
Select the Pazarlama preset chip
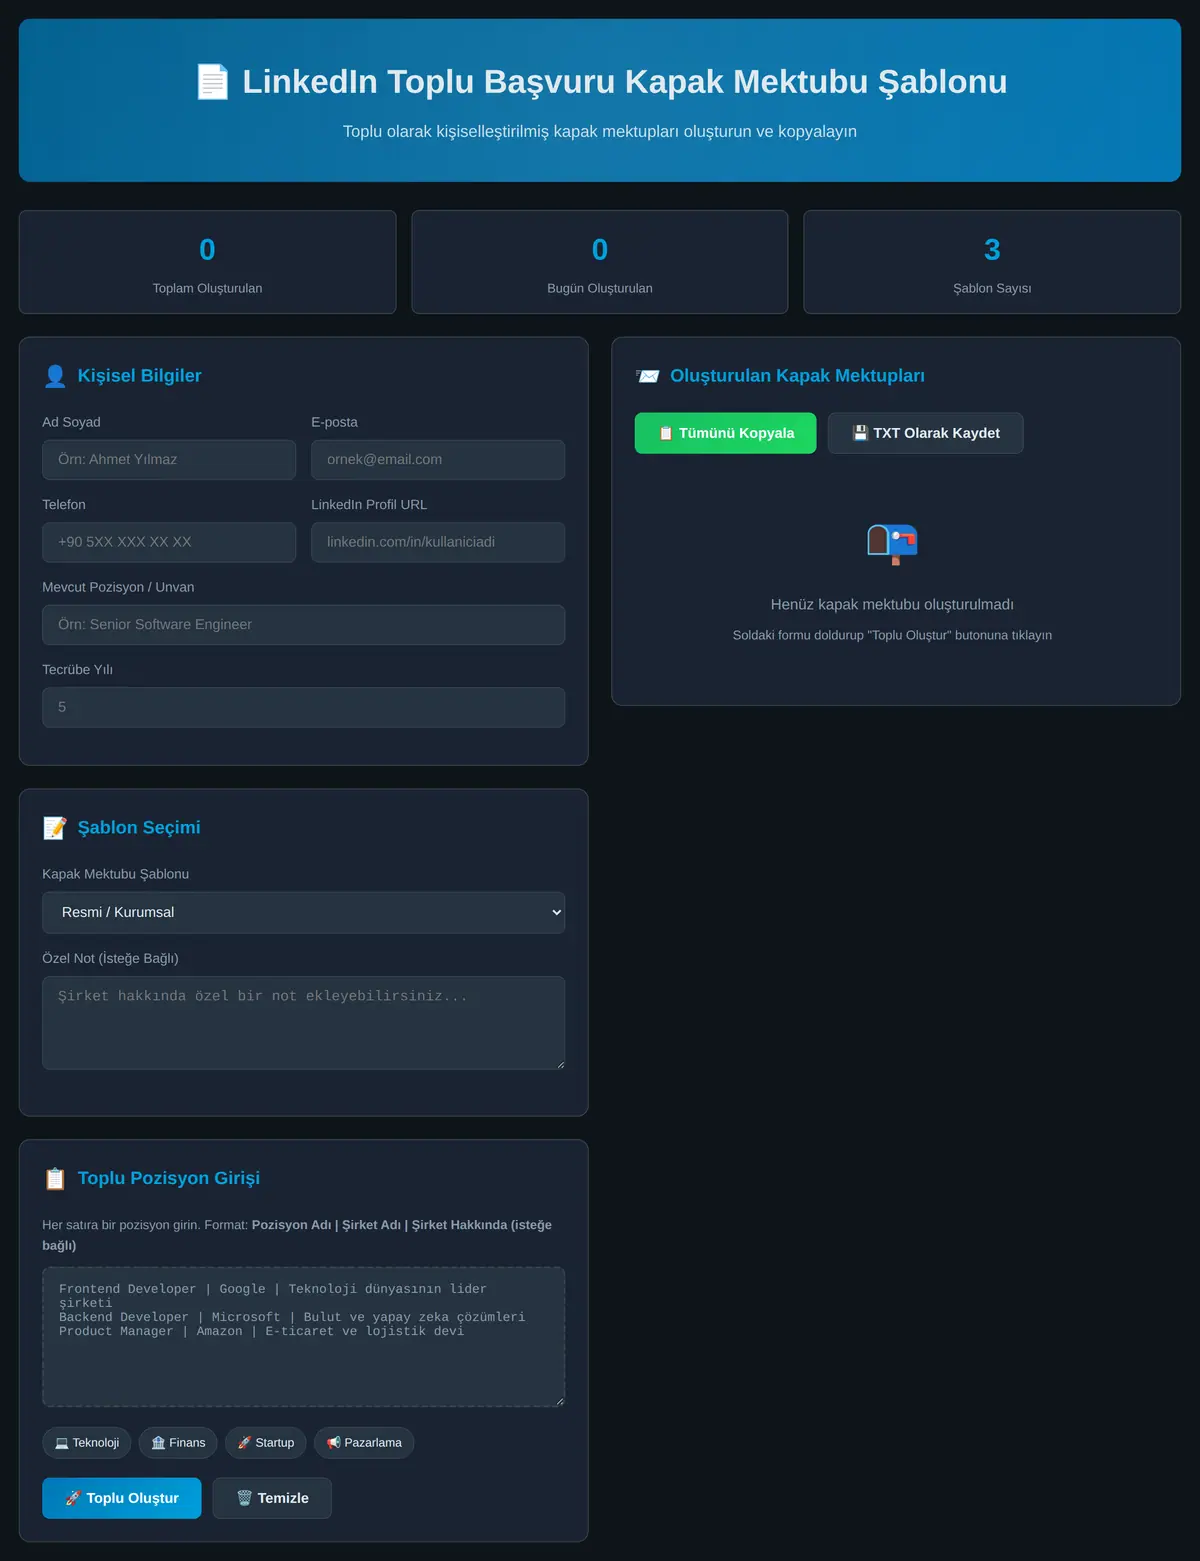coord(364,1443)
